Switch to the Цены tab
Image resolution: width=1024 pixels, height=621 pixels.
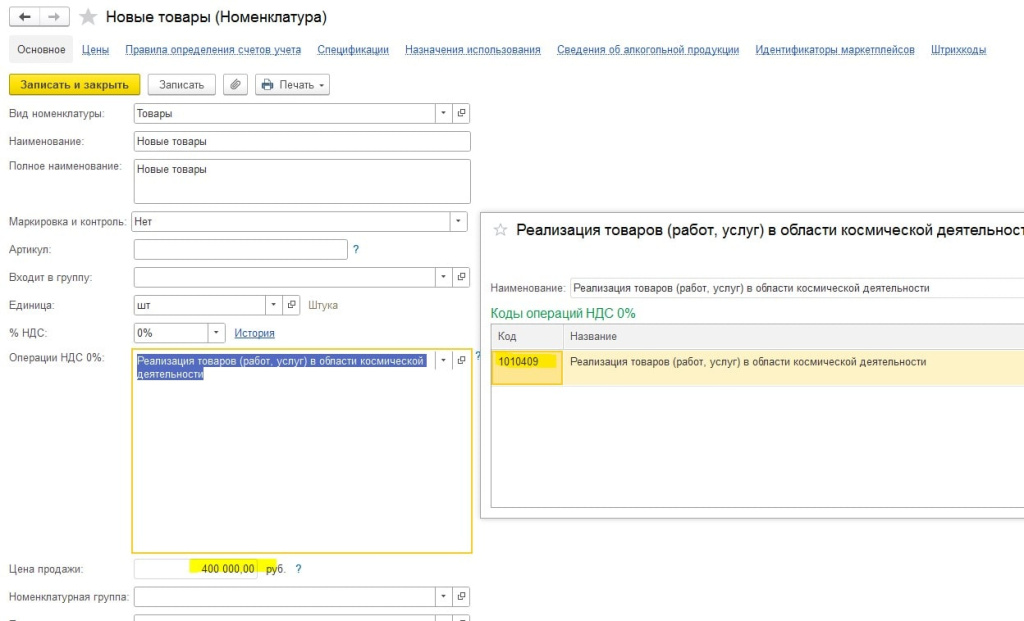(x=95, y=50)
